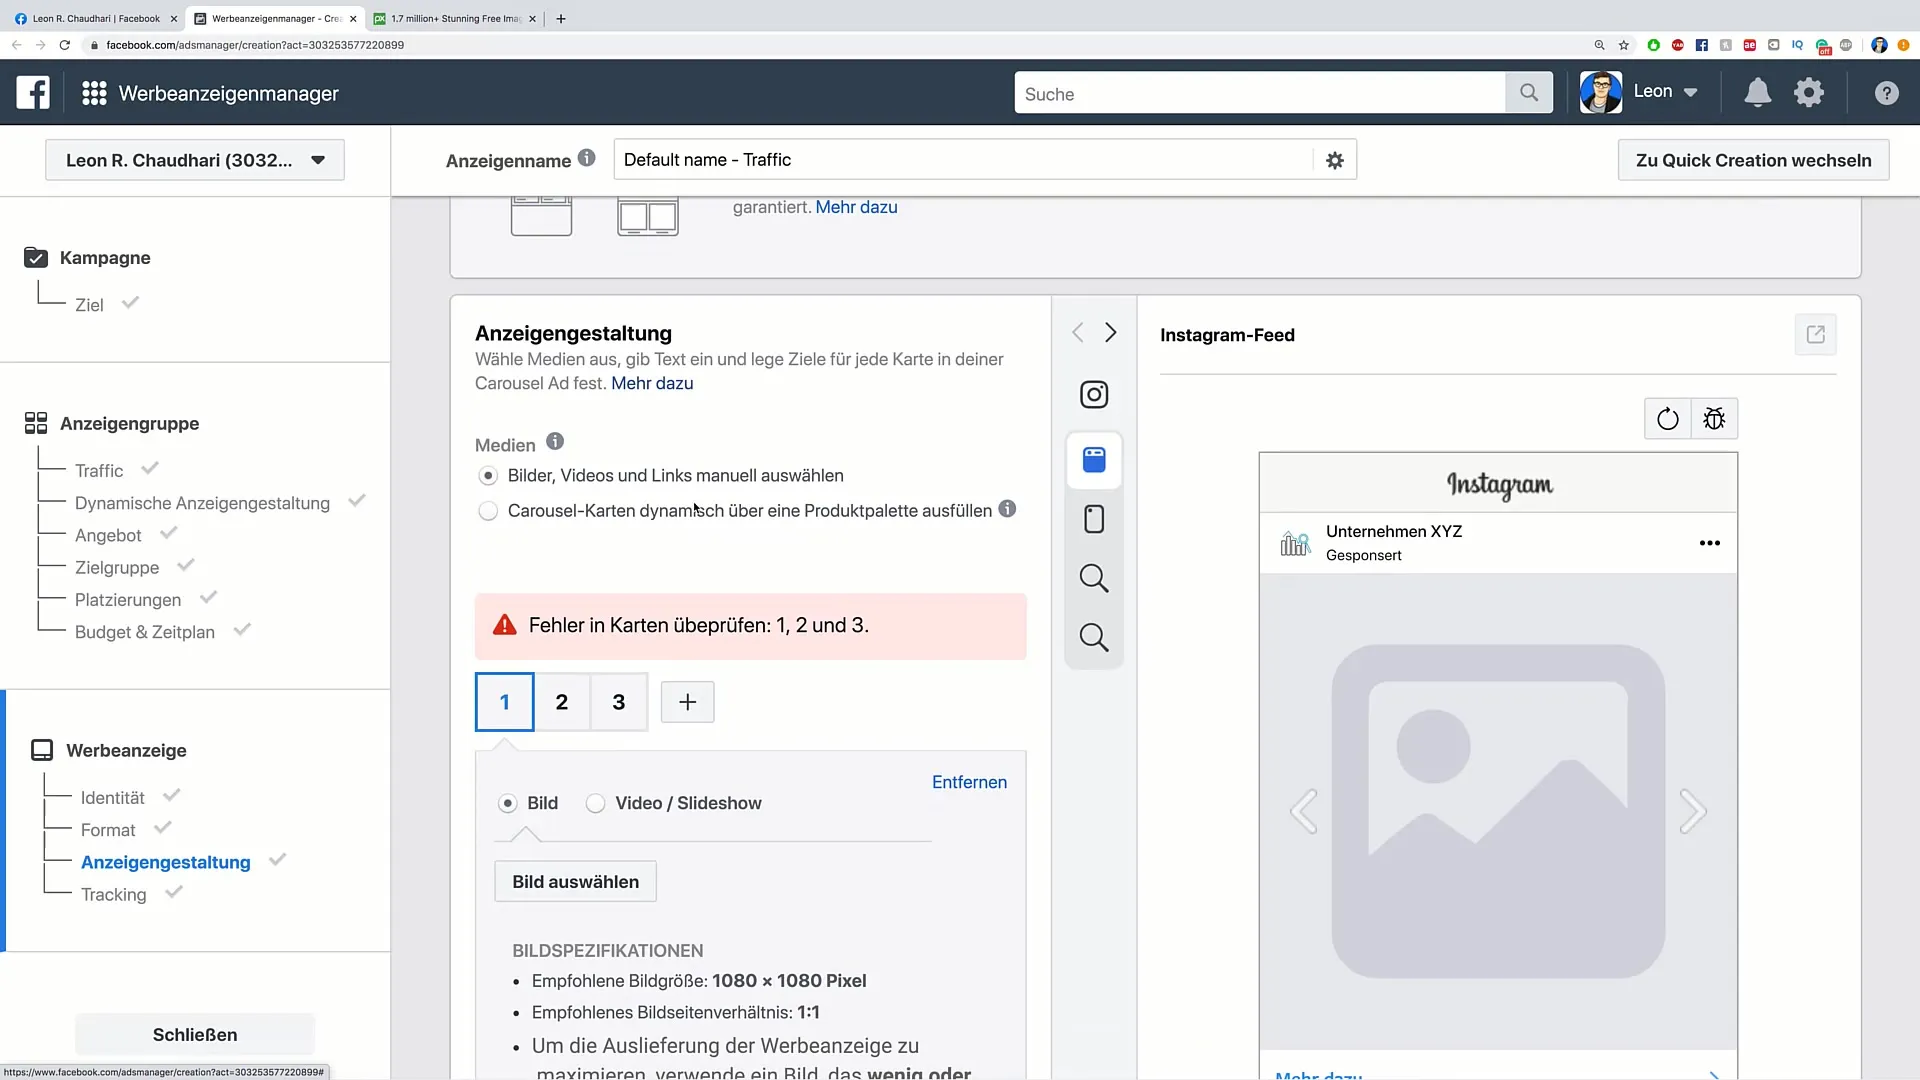Click the bug report icon above preview
This screenshot has height=1080, width=1920.
(x=1714, y=419)
